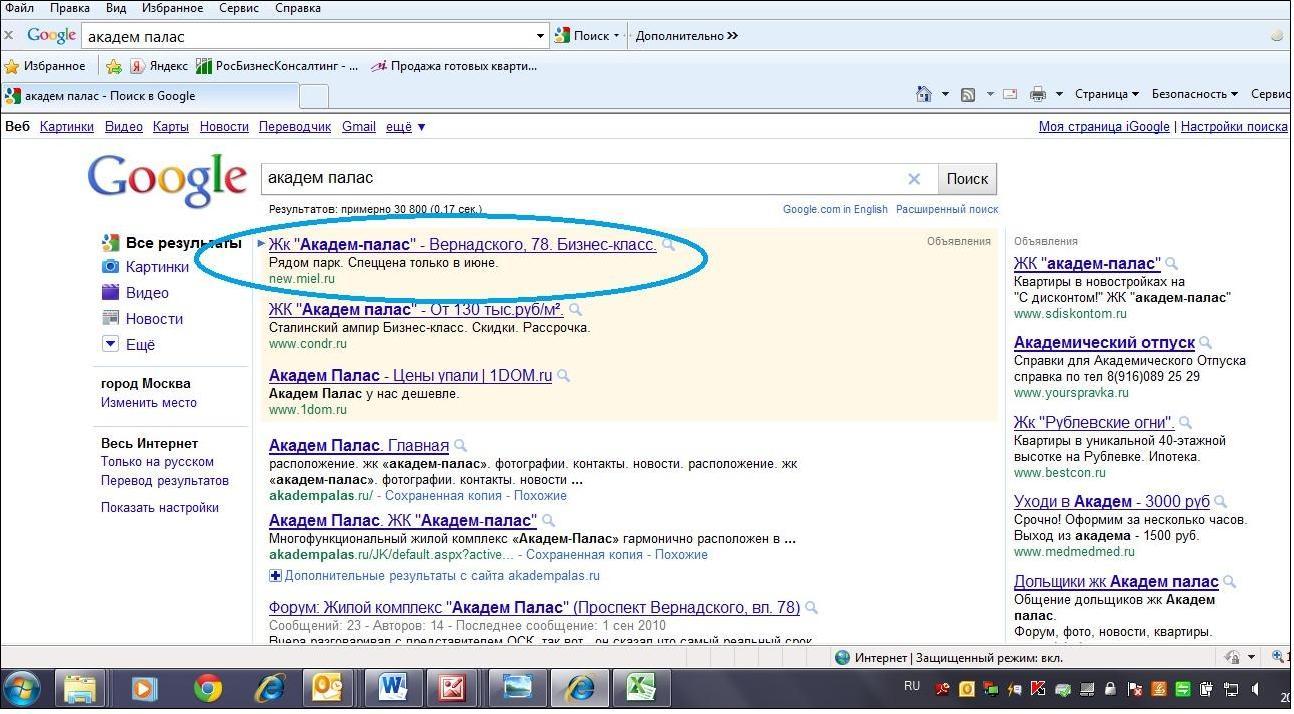Click the Home icon in IE command bar
The width and height of the screenshot is (1294, 714).
coord(925,94)
